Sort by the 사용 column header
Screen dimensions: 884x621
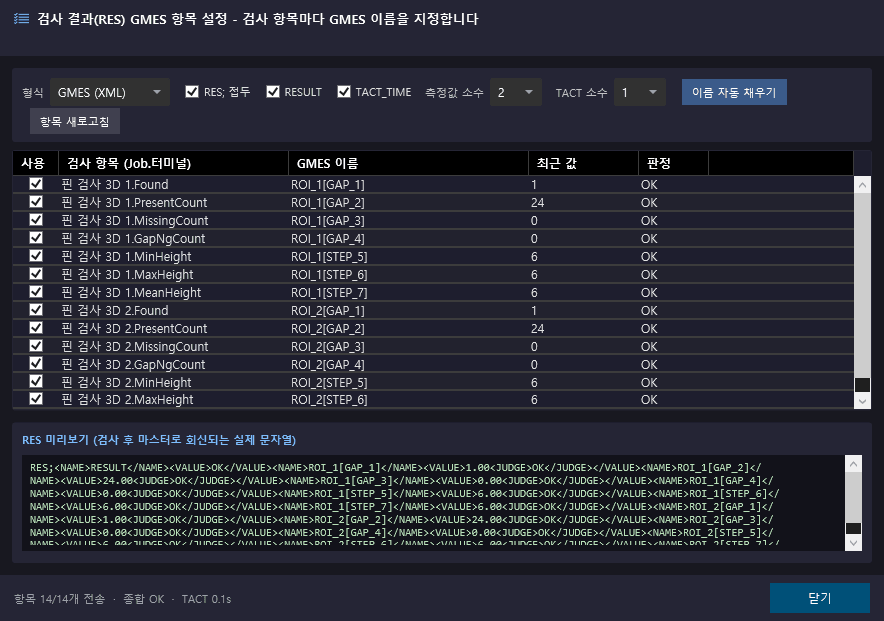[x=36, y=163]
